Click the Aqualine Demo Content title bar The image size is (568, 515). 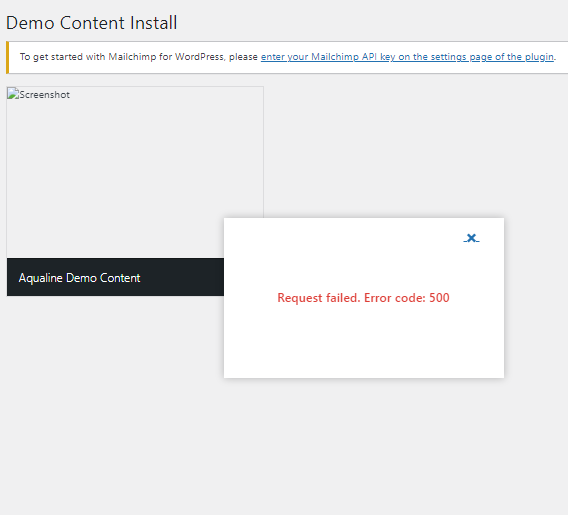115,277
